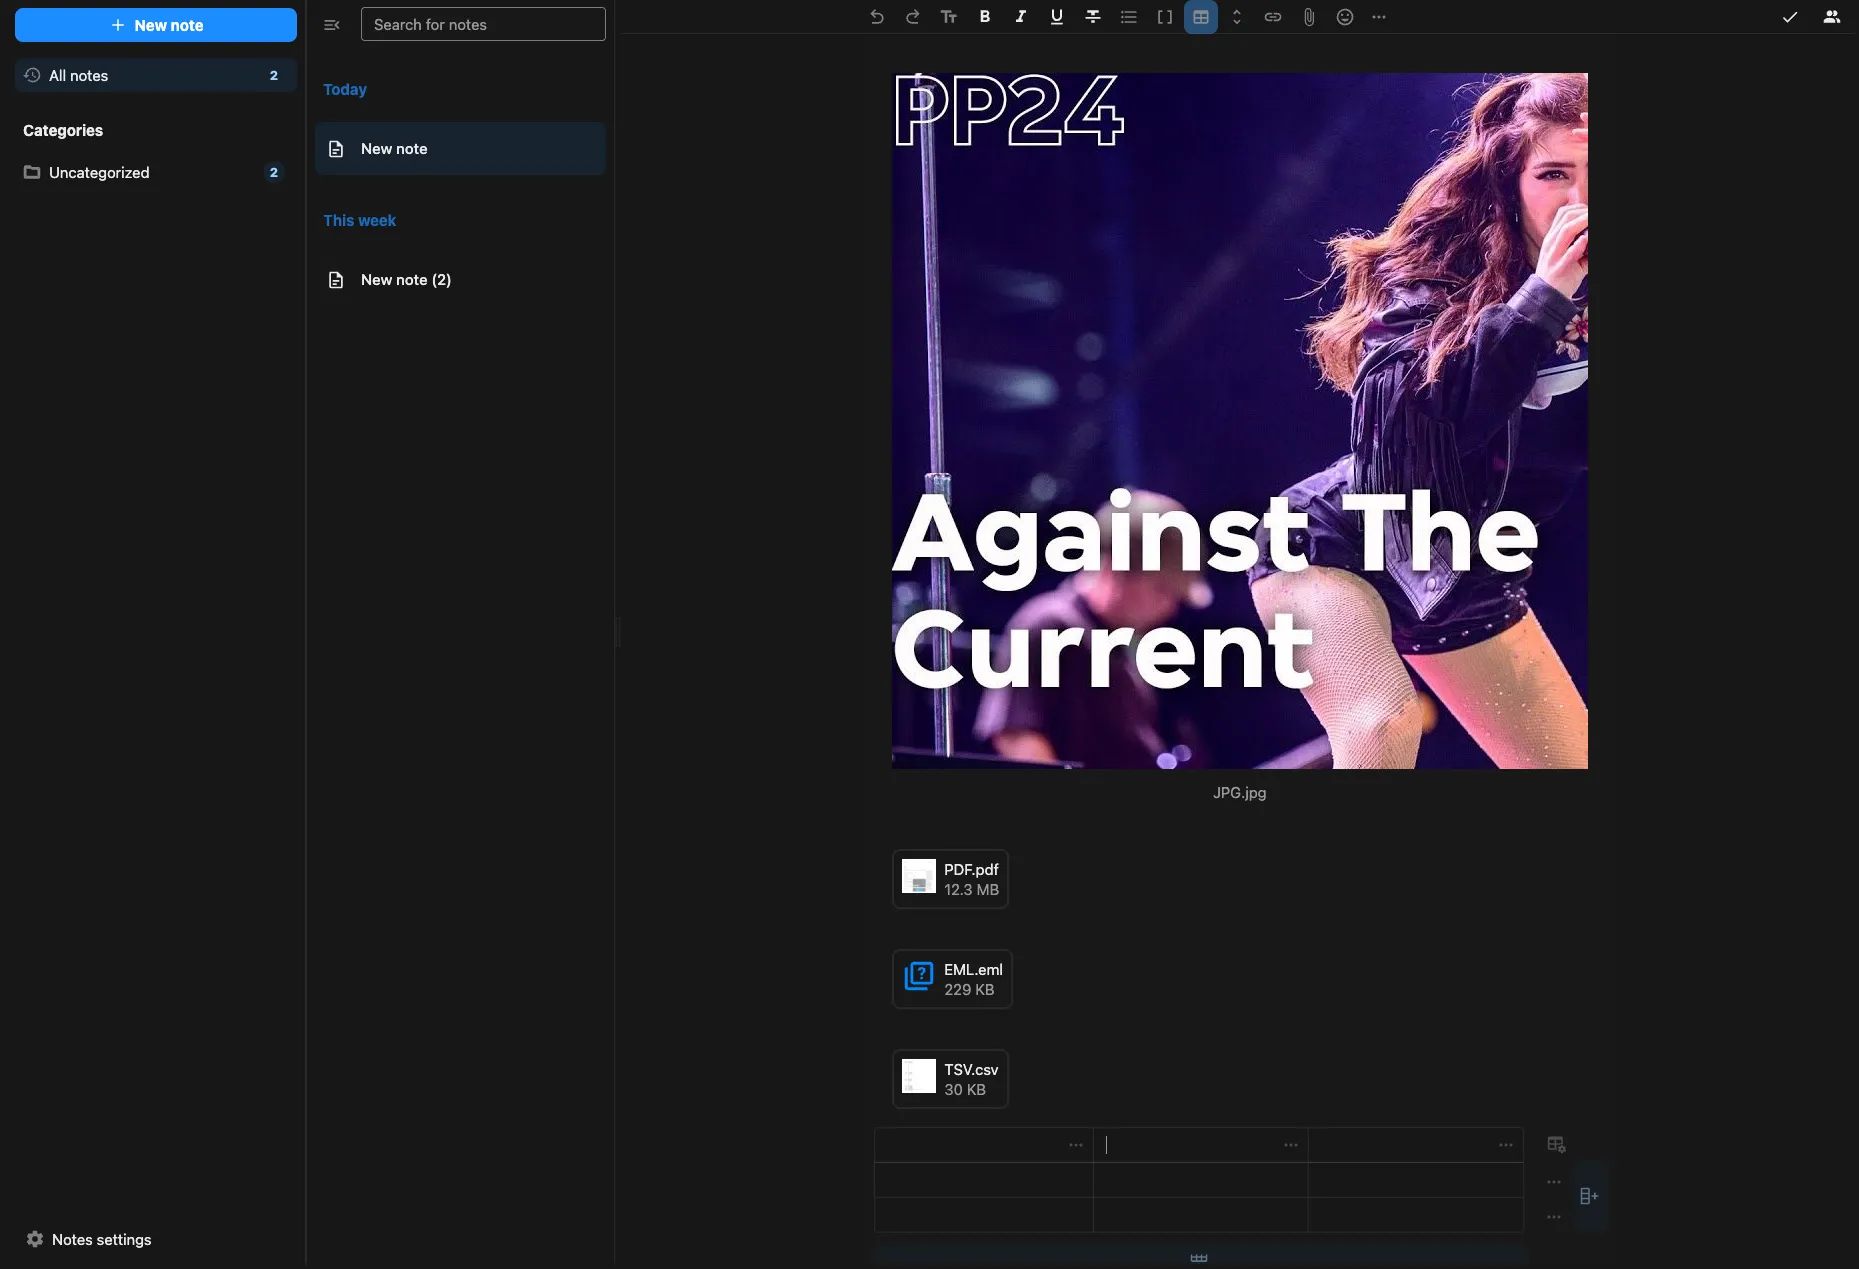This screenshot has width=1859, height=1269.
Task: Apply italic formatting
Action: pyautogui.click(x=1020, y=17)
